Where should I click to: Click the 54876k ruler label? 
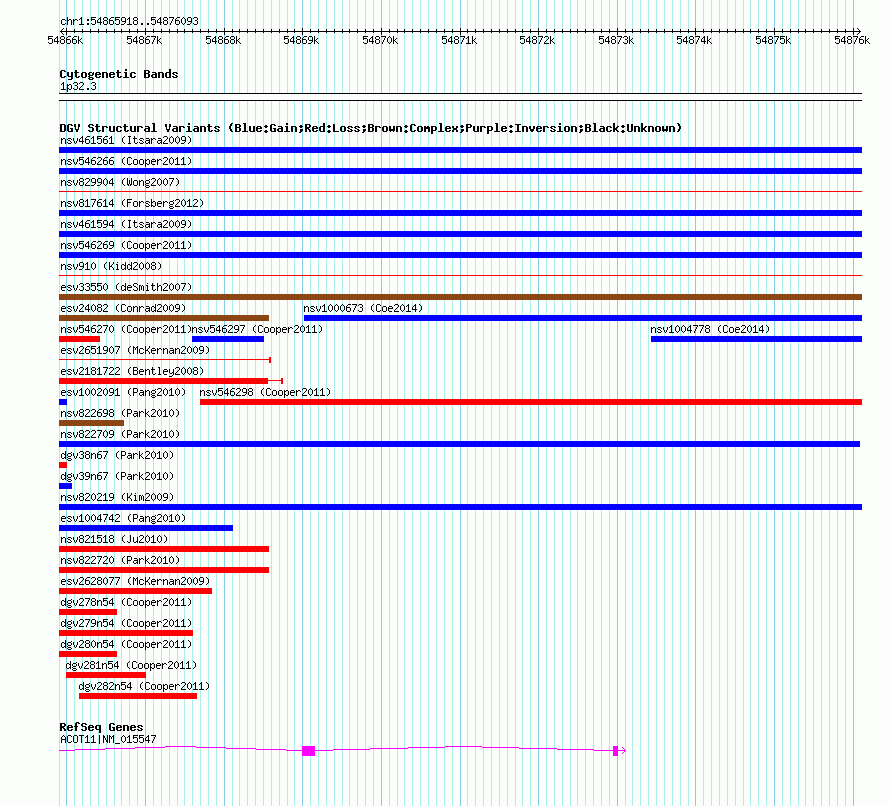852,40
